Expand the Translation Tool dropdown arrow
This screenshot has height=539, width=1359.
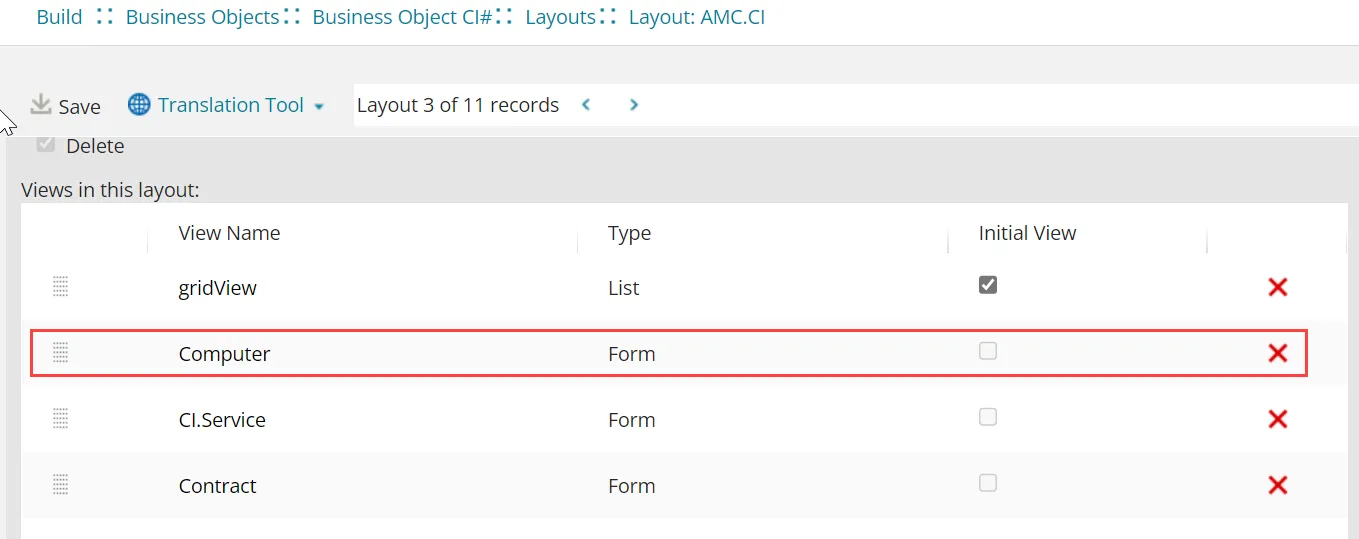tap(319, 106)
